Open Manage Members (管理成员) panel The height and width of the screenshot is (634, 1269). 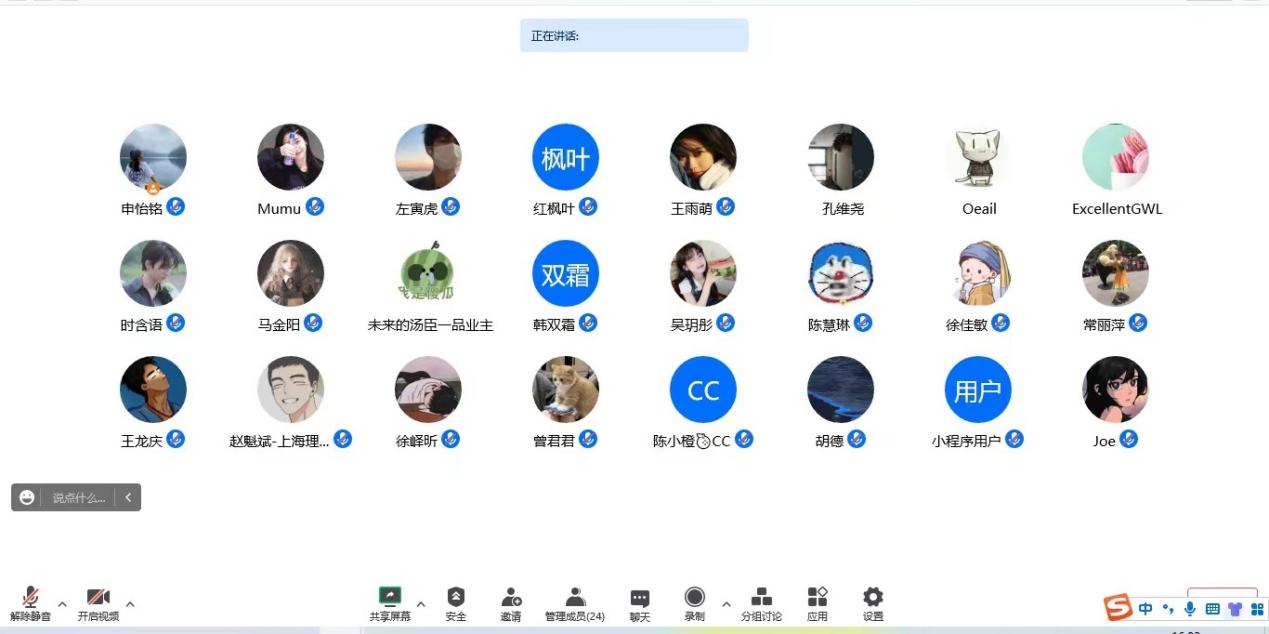[x=575, y=603]
